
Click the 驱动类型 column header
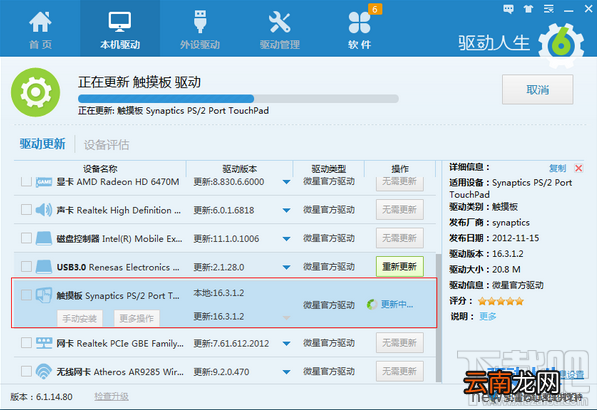tap(329, 169)
